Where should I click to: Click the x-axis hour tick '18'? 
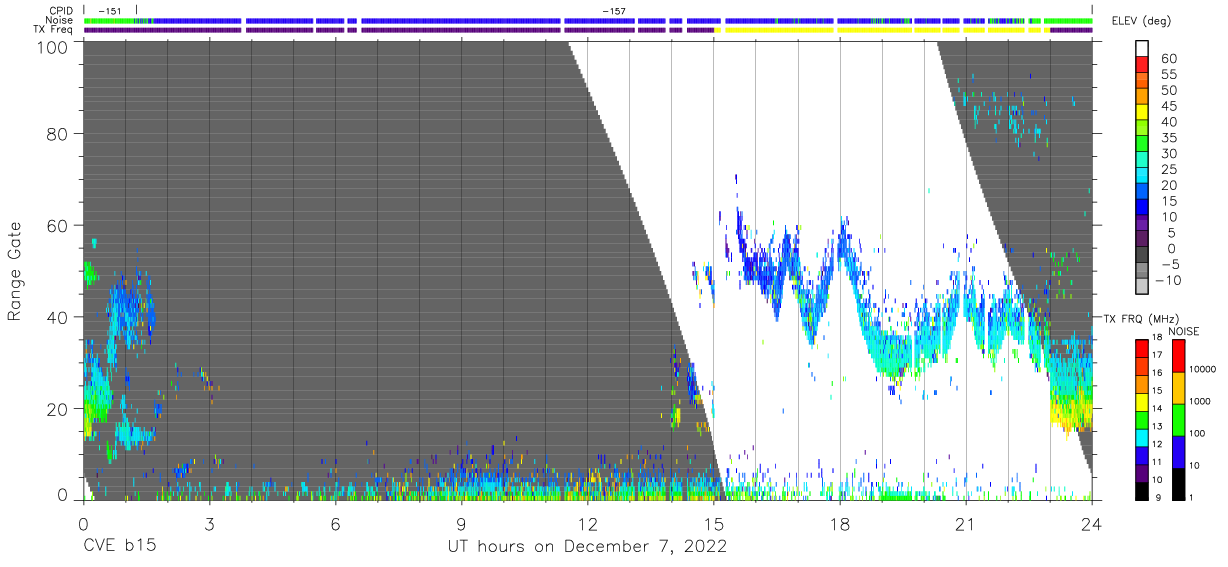(840, 524)
